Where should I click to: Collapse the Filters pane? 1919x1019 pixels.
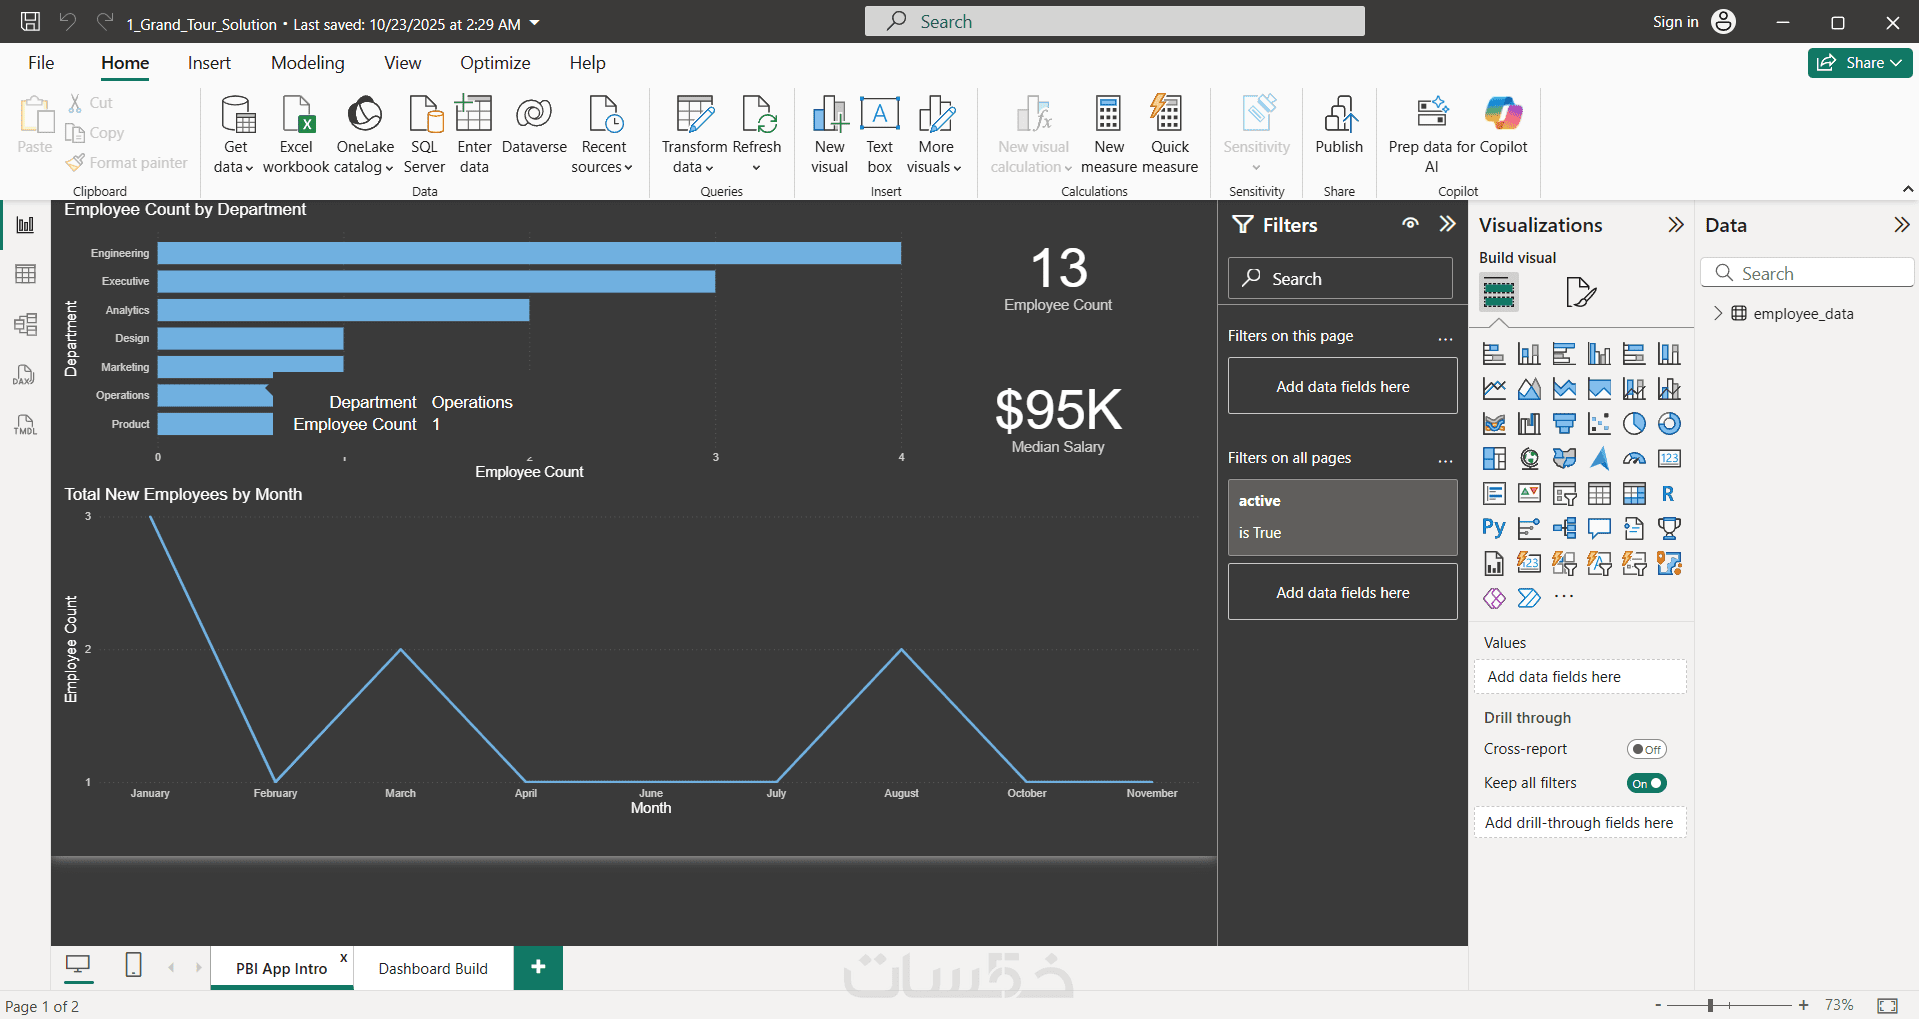pos(1447,224)
